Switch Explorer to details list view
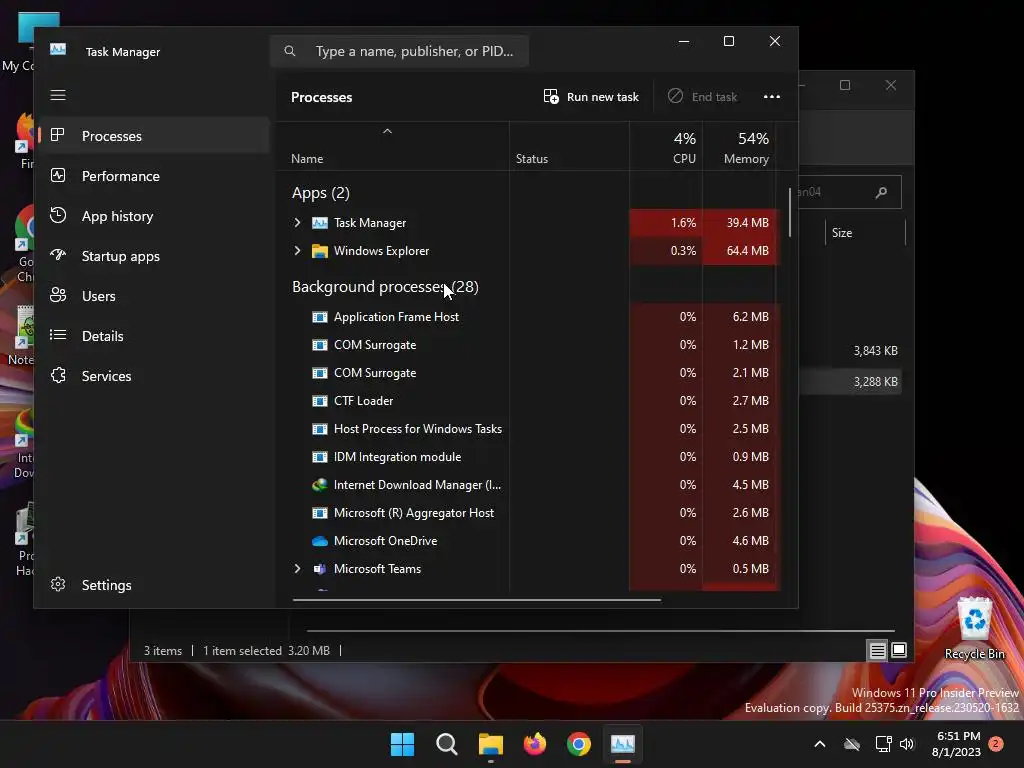The width and height of the screenshot is (1024, 768). pyautogui.click(x=877, y=650)
